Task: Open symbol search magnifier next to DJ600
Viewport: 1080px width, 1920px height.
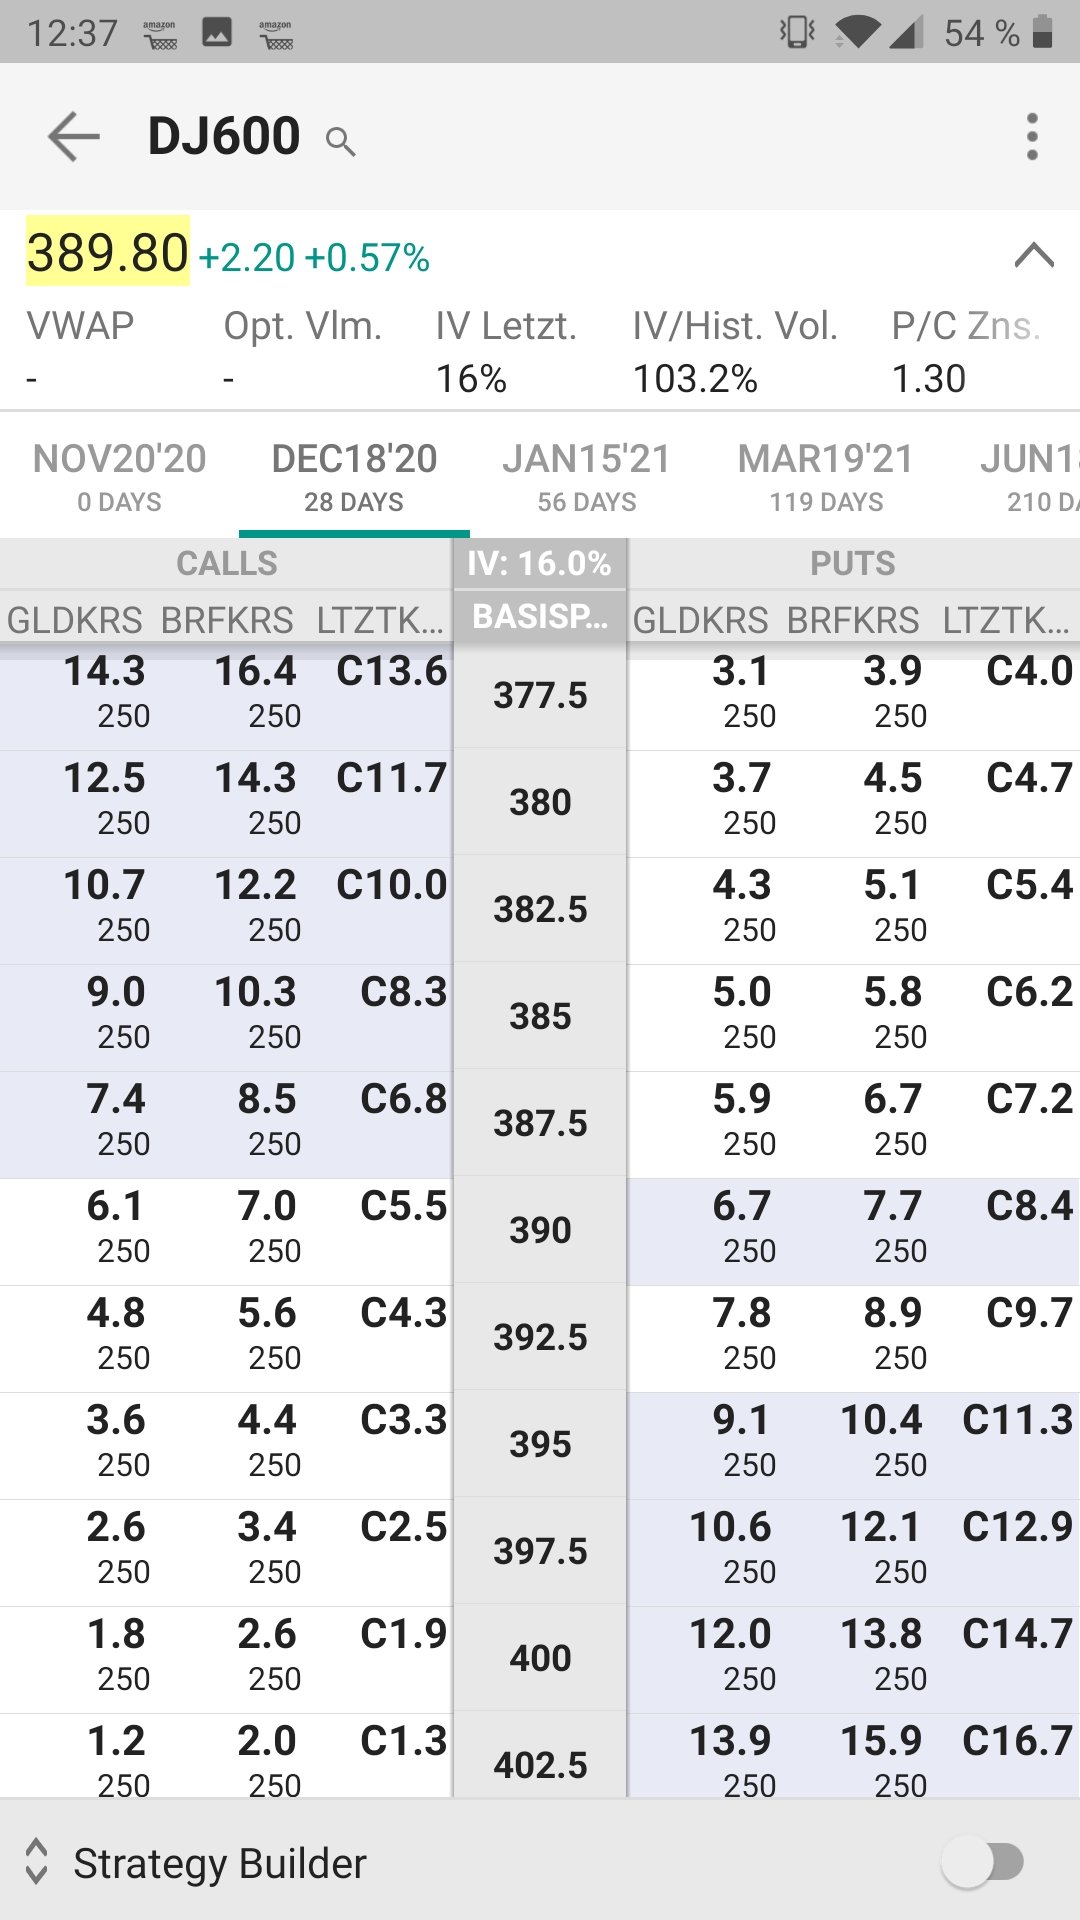Action: 340,142
